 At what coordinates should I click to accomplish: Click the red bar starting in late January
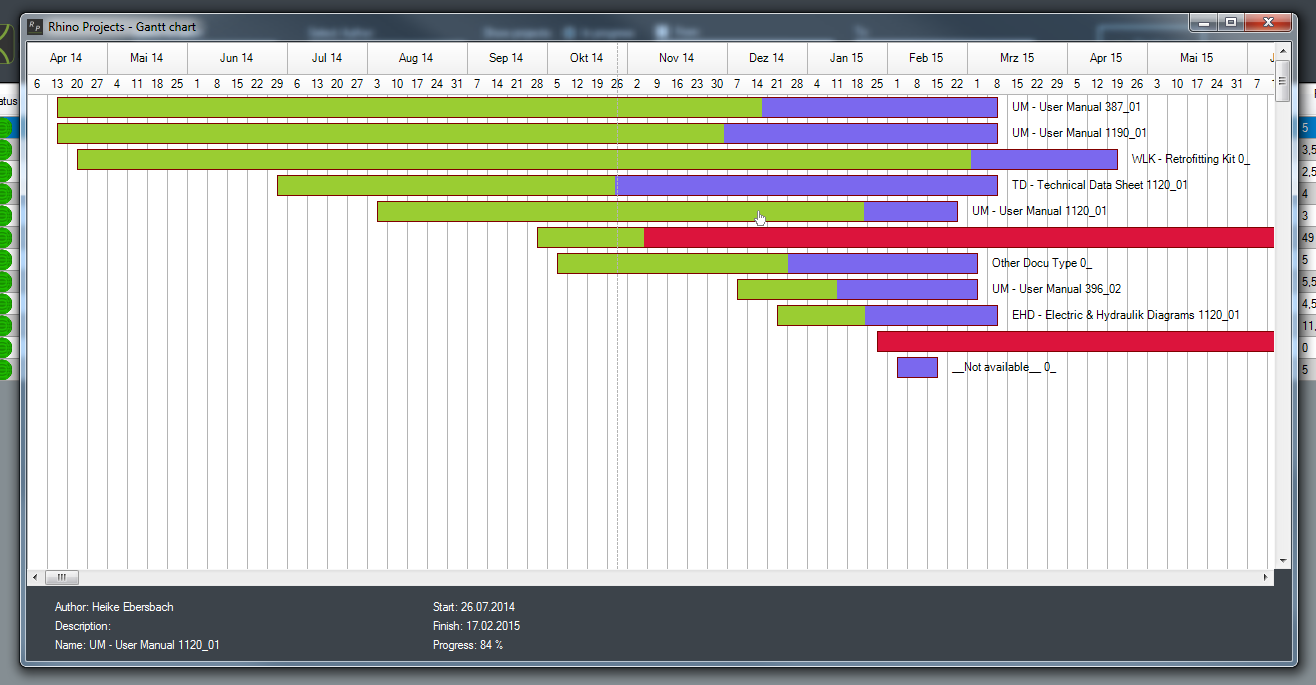(x=1074, y=341)
